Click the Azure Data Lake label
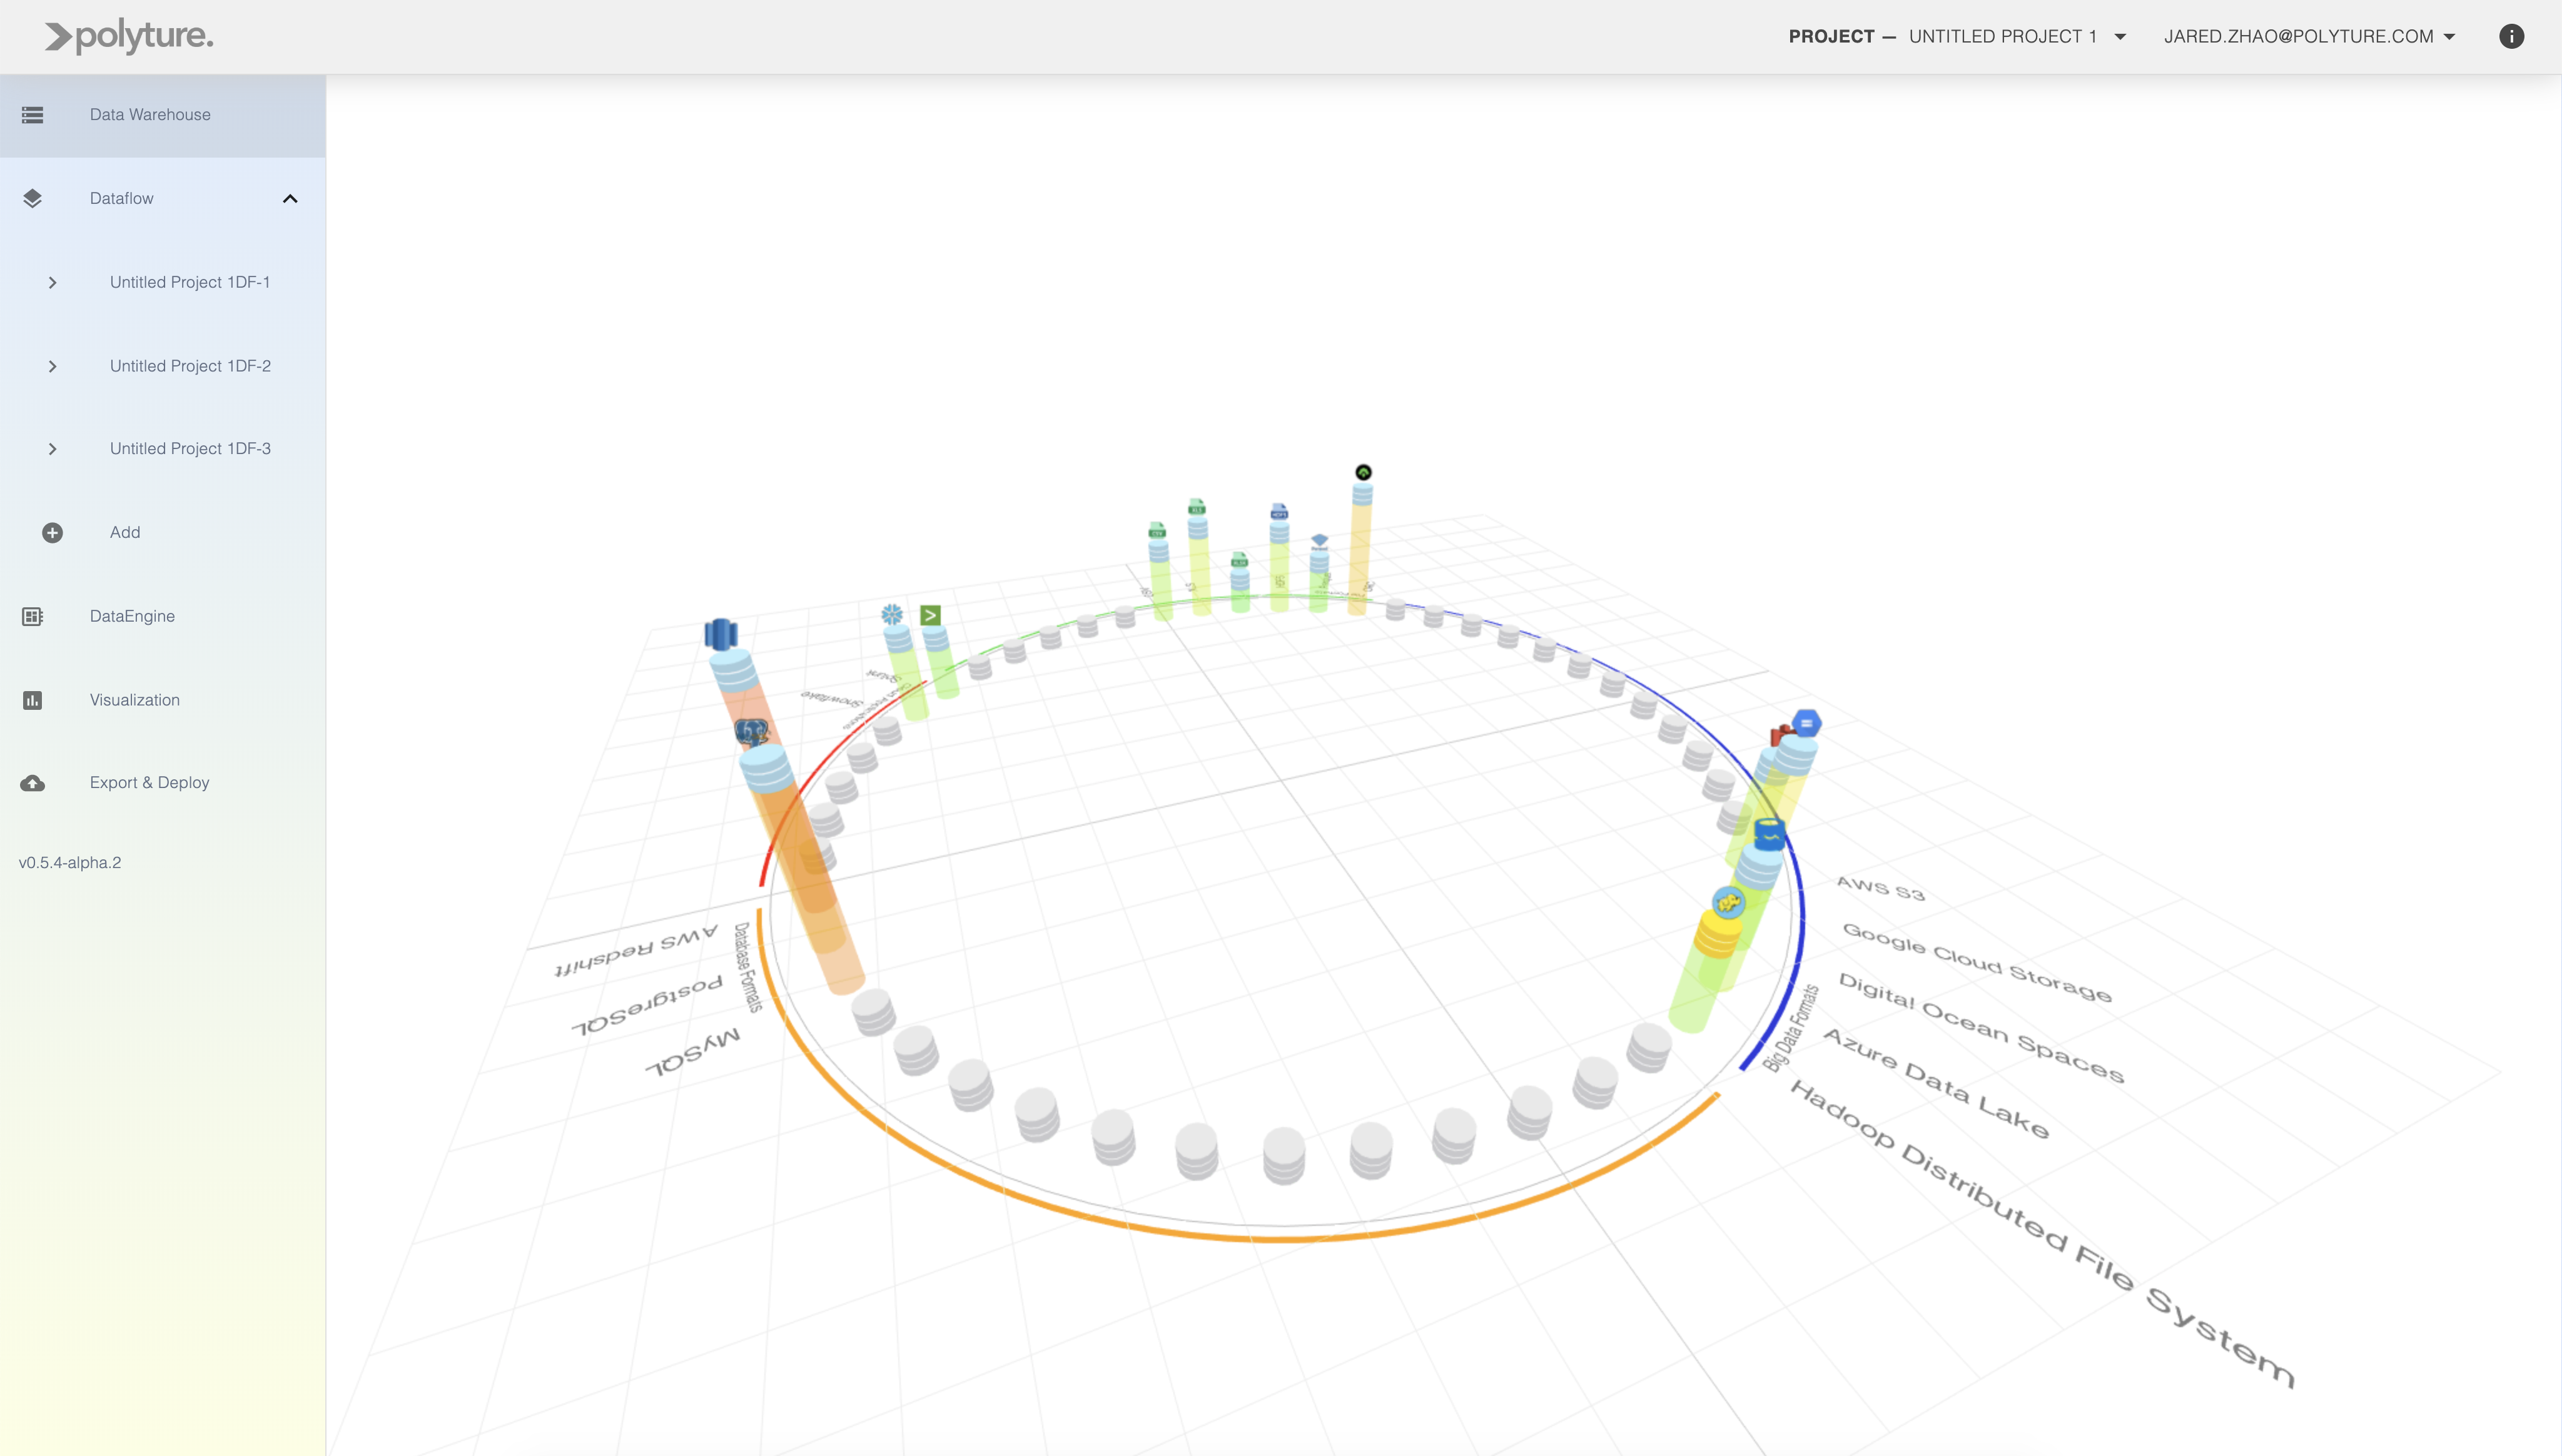Viewport: 2562px width, 1456px height. coord(1936,1084)
